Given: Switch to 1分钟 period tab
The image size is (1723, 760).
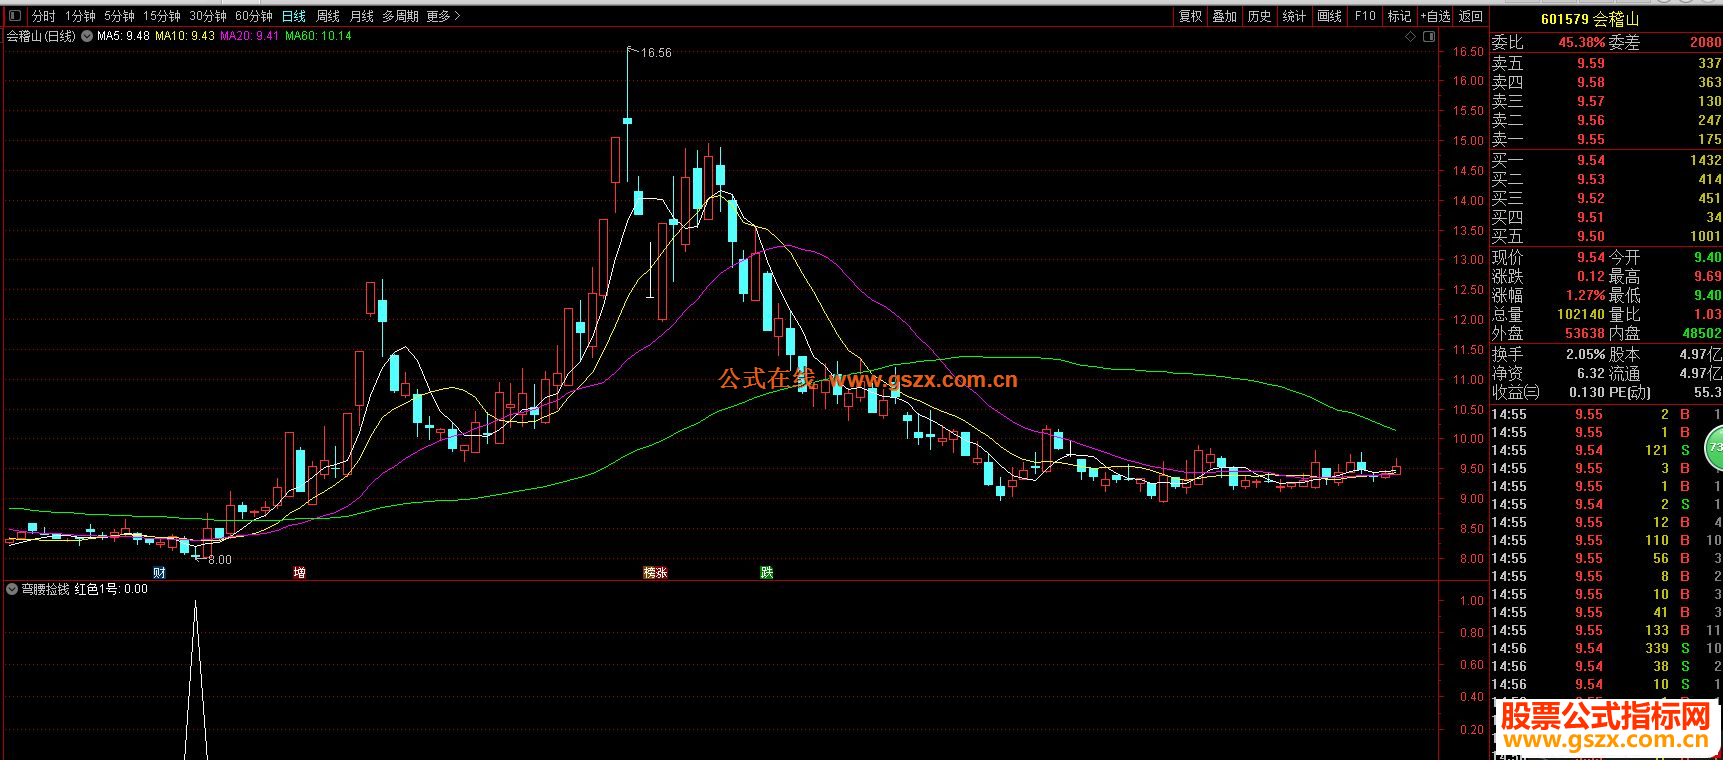Looking at the screenshot, I should pyautogui.click(x=80, y=16).
